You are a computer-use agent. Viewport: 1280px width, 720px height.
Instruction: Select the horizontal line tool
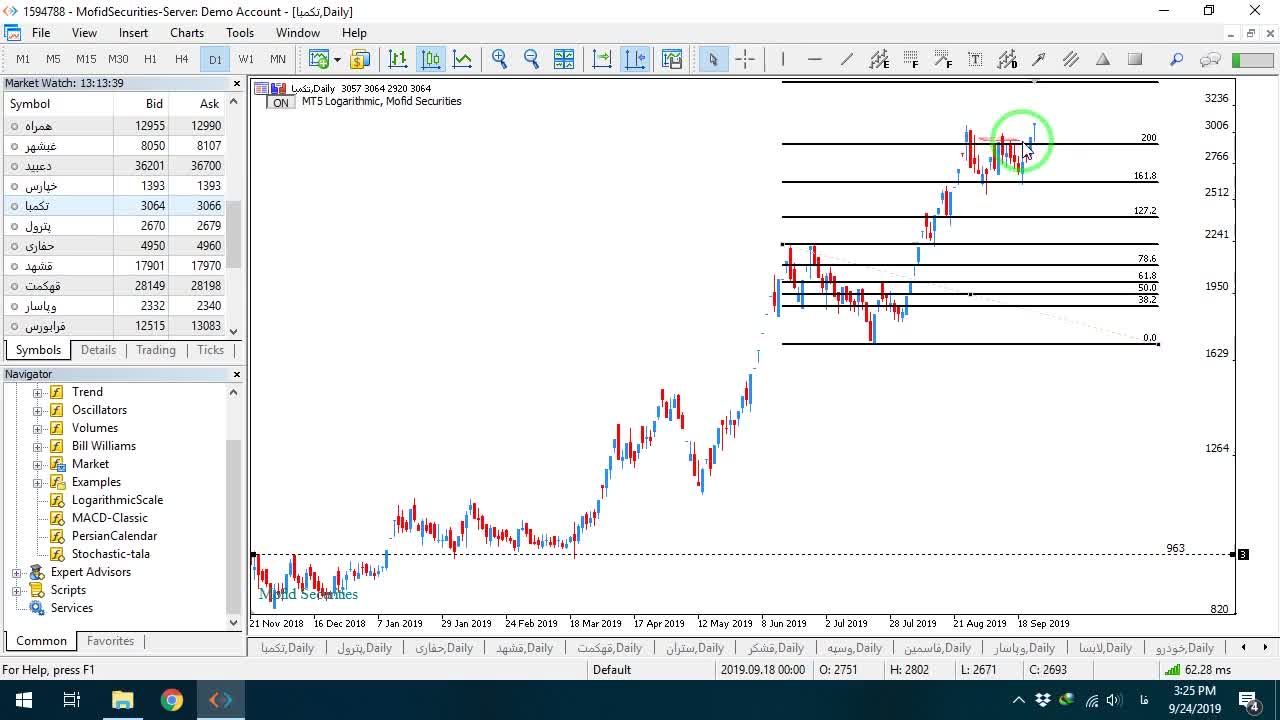pyautogui.click(x=815, y=59)
